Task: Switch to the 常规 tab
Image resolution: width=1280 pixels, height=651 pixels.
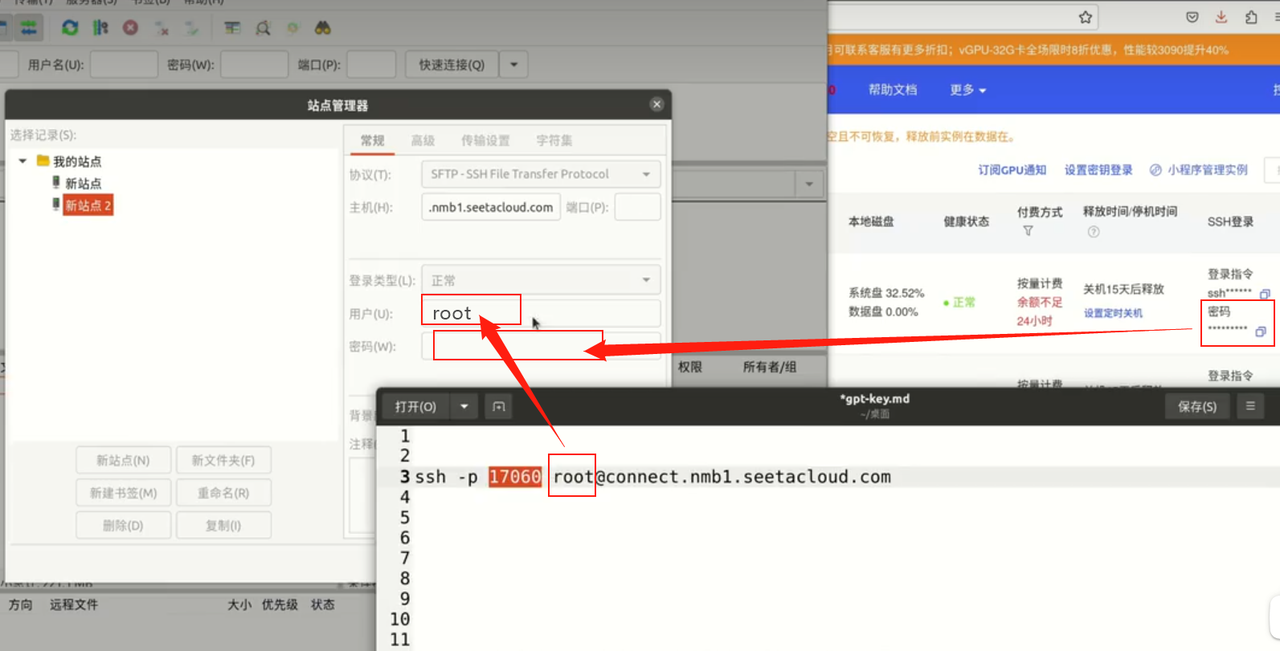Action: pos(372,141)
